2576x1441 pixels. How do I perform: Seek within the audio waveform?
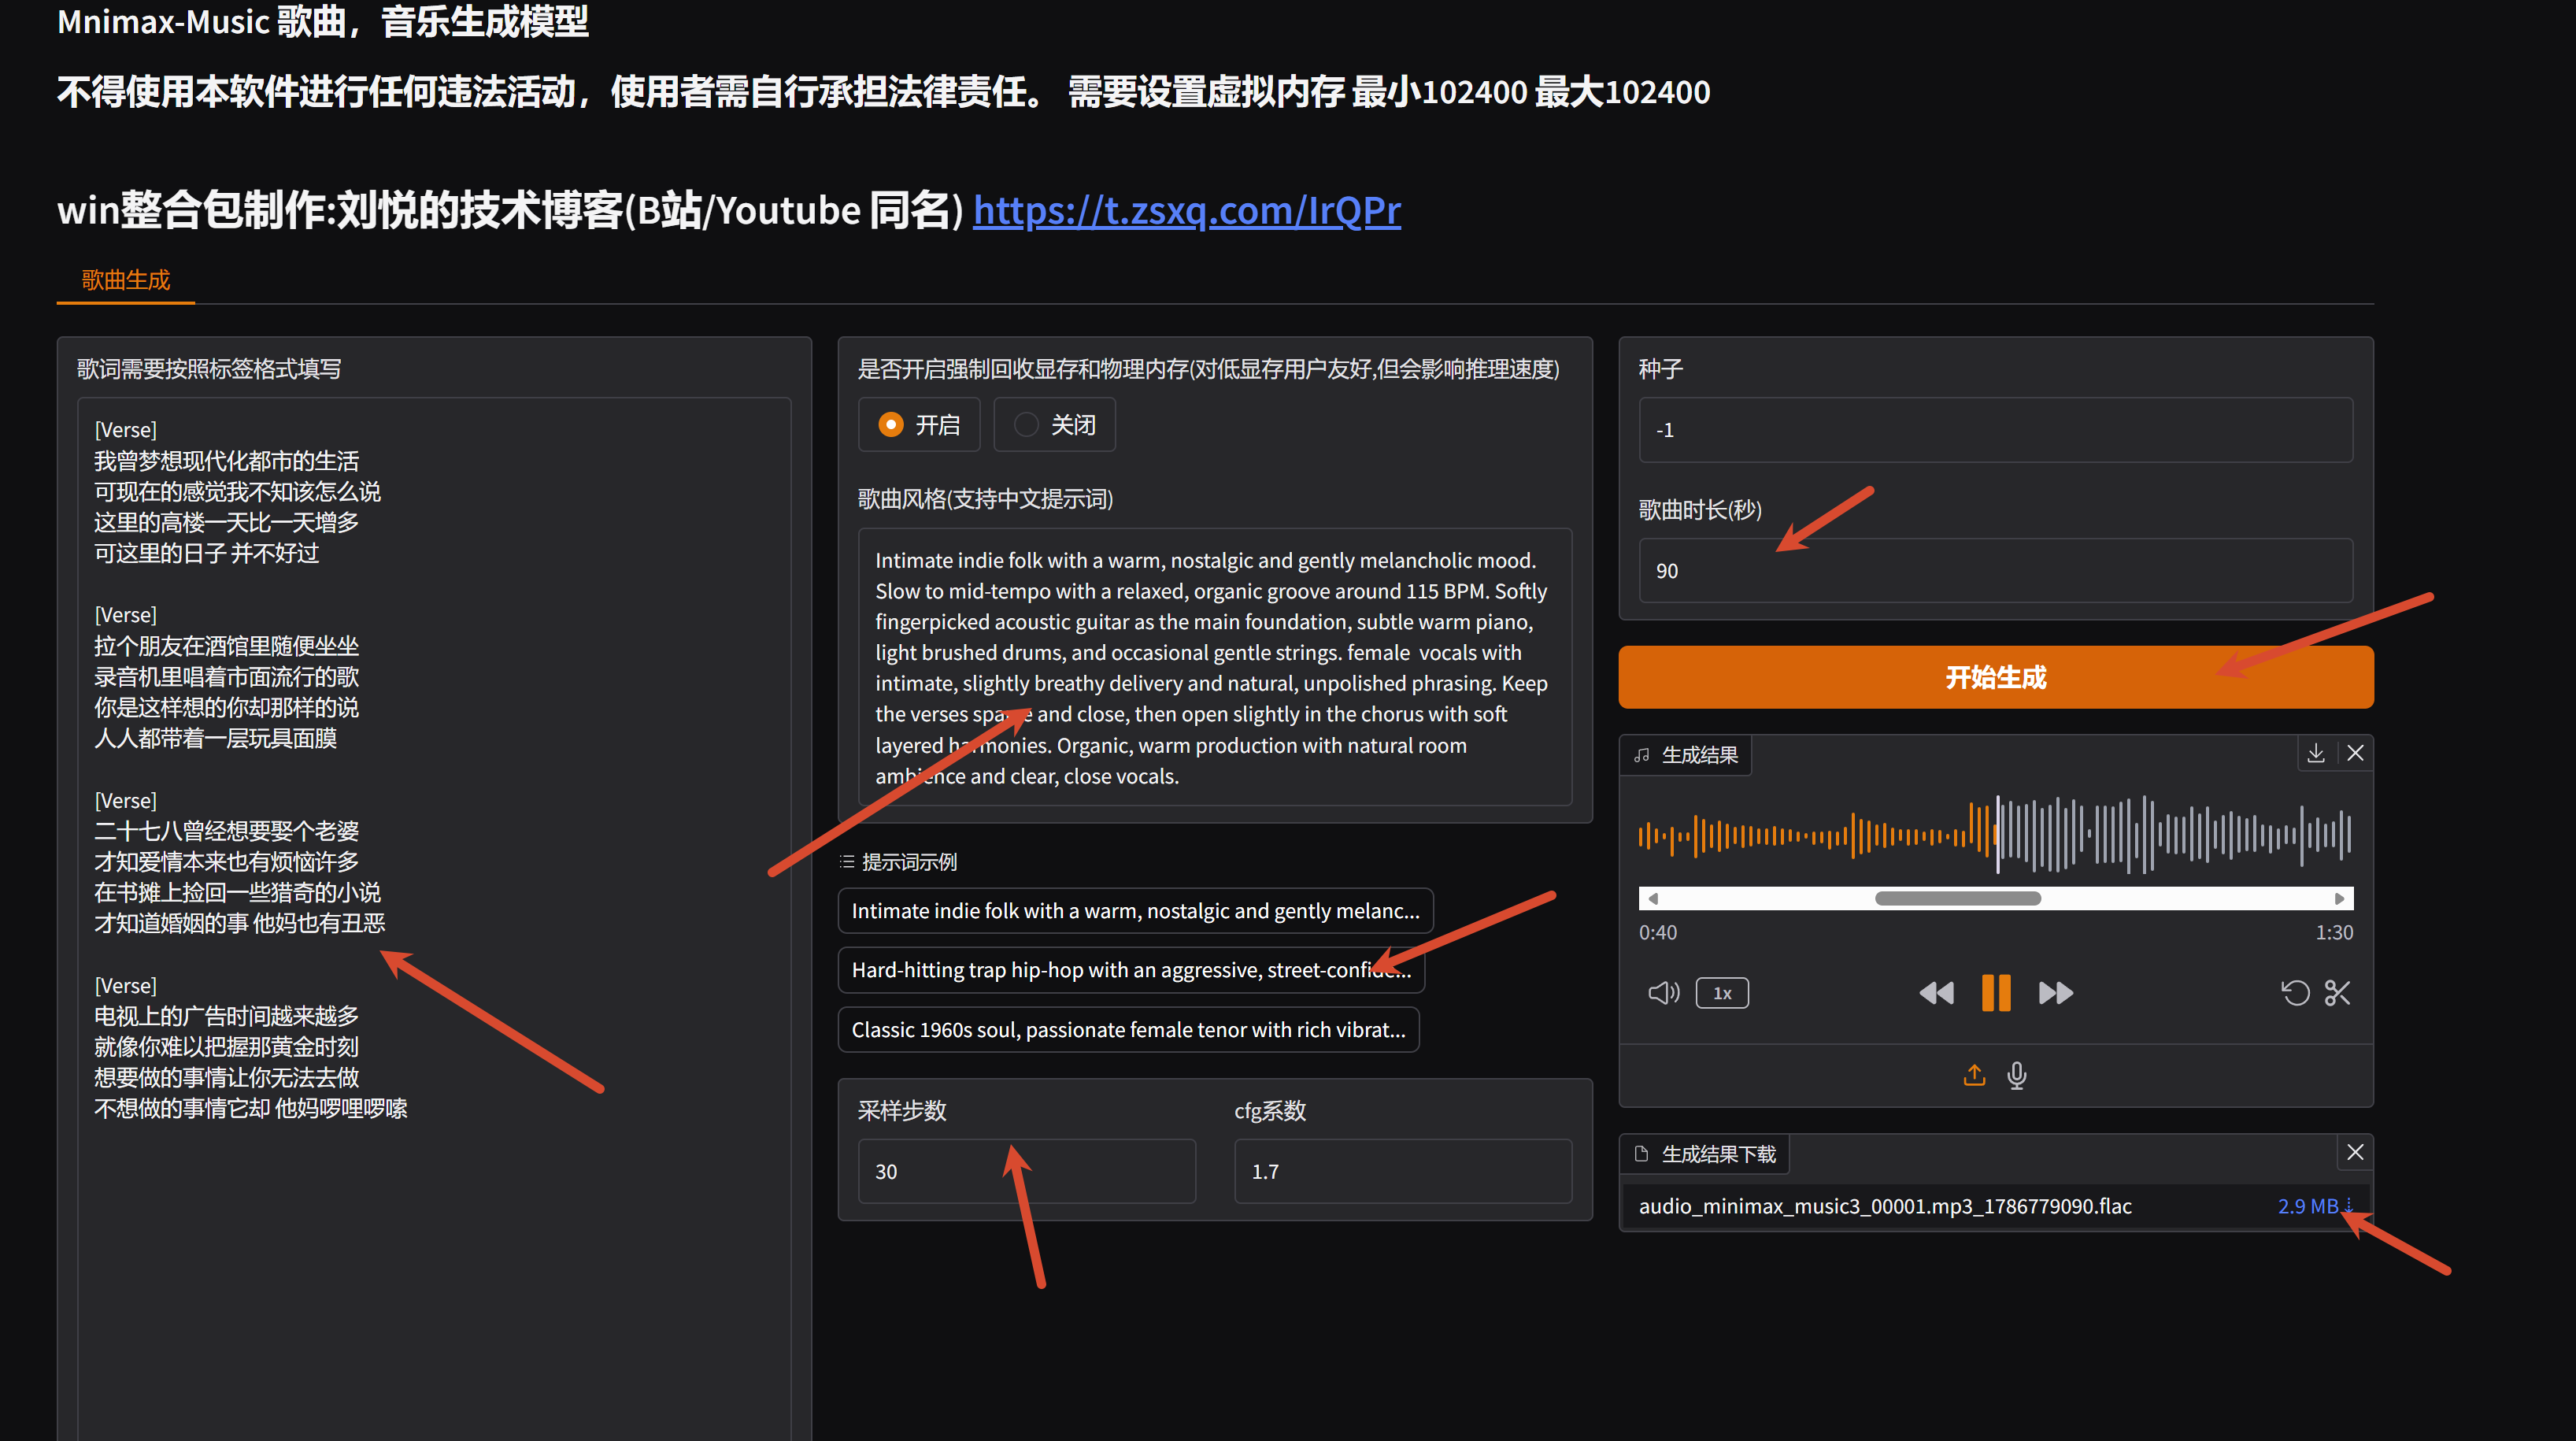pyautogui.click(x=1996, y=833)
